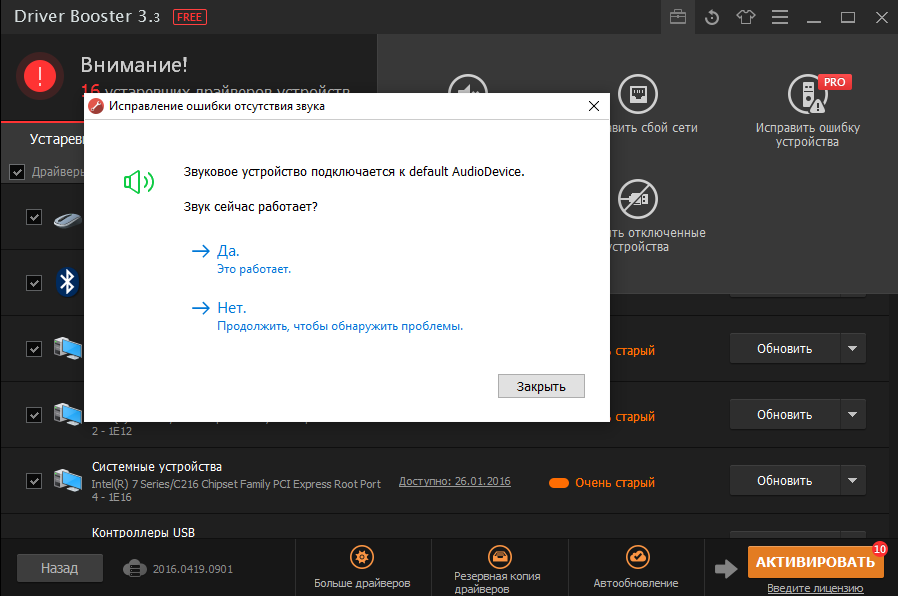Click the 2016.0419.0901 database version text

pos(193,569)
